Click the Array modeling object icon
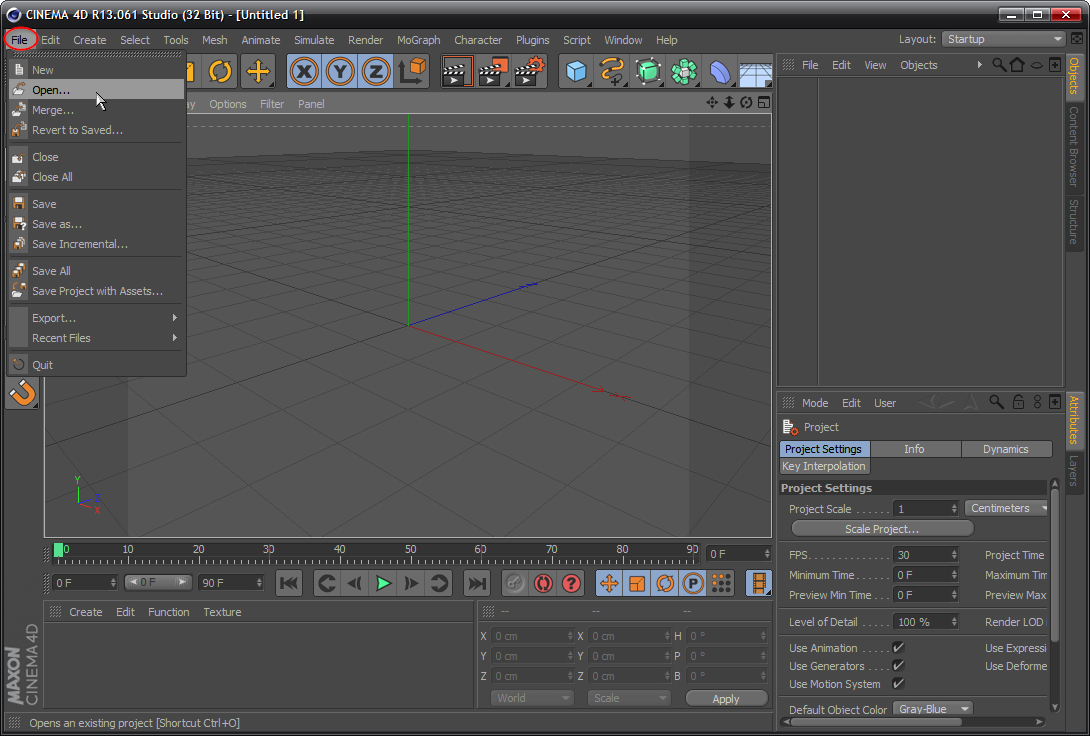The height and width of the screenshot is (736, 1090). pos(684,72)
